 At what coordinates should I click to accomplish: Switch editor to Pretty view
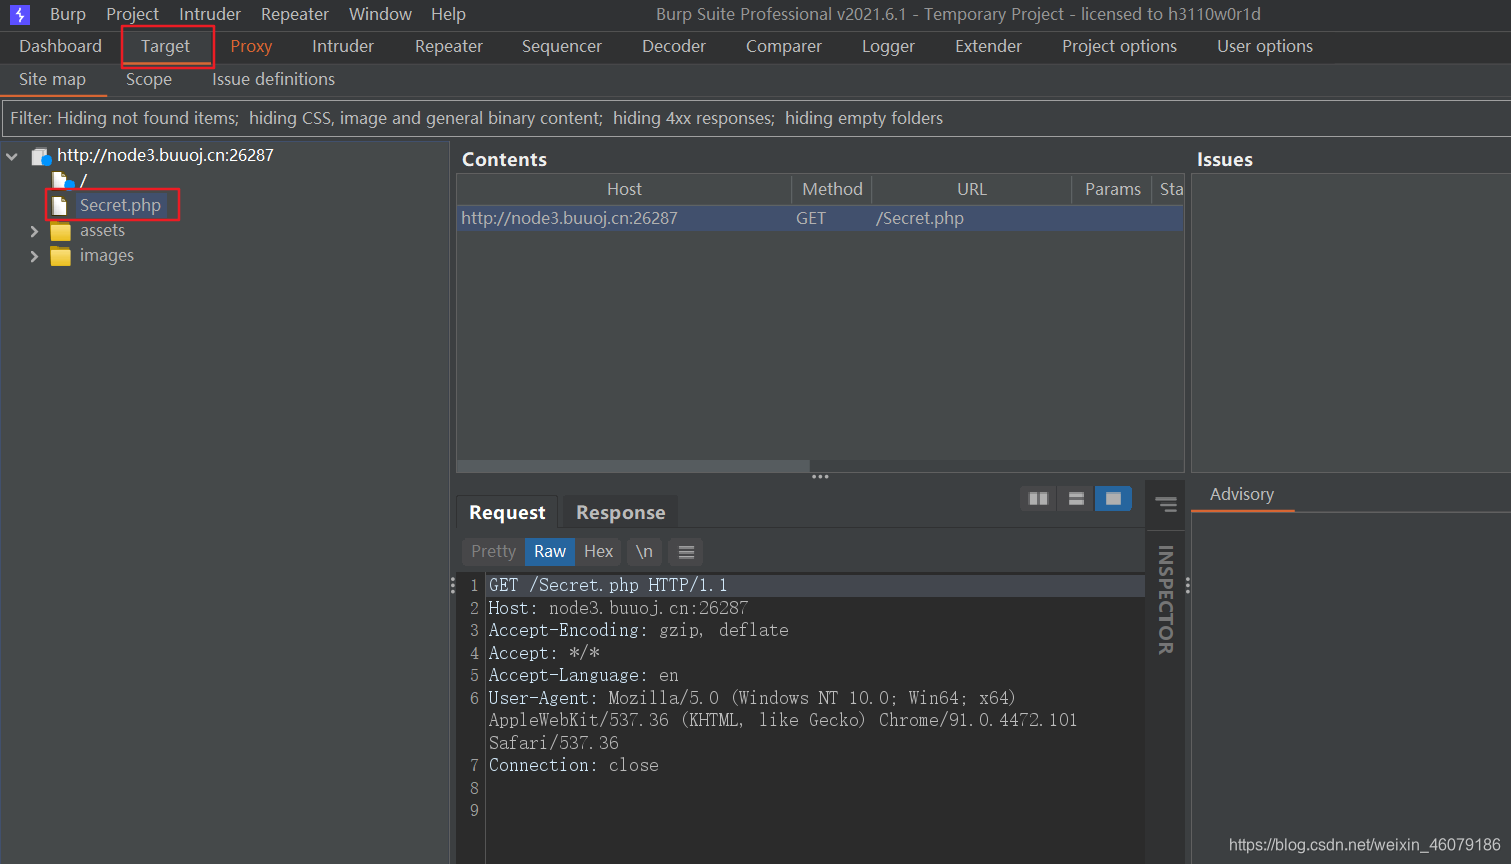tap(493, 551)
